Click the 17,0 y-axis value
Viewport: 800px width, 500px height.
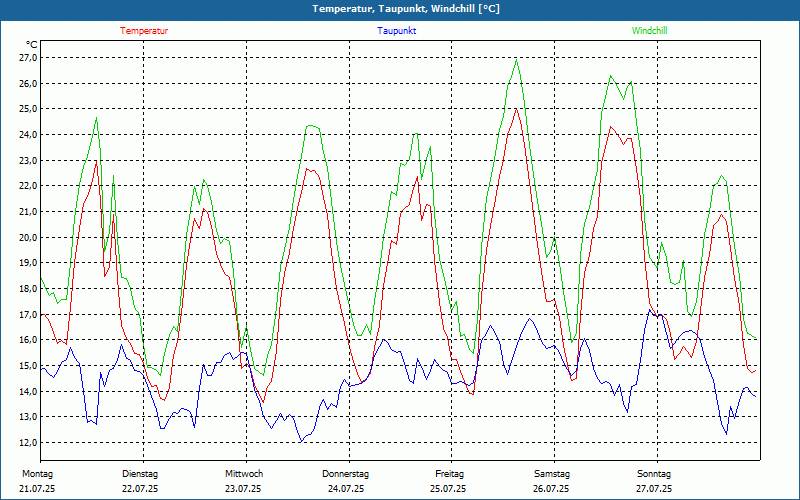point(28,314)
